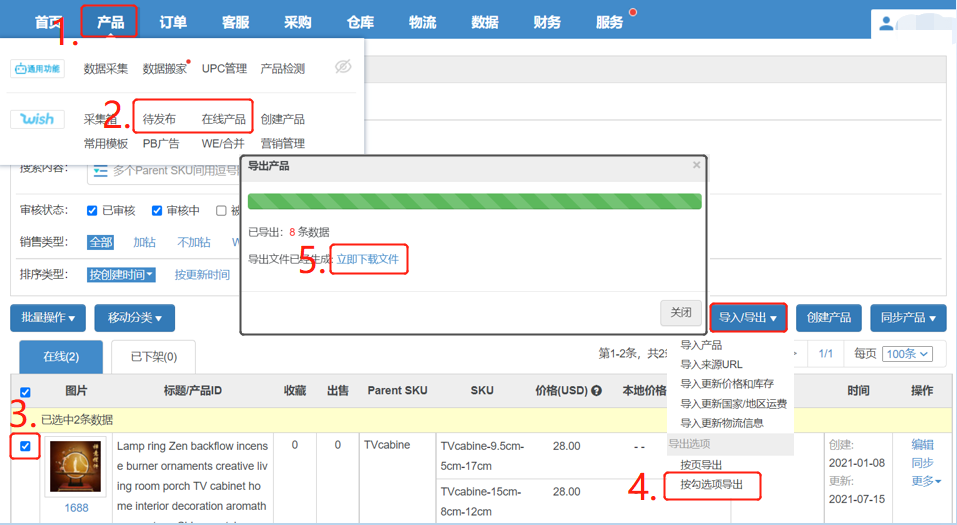
Task: Open the 批量操作 dropdown
Action: pos(48,317)
